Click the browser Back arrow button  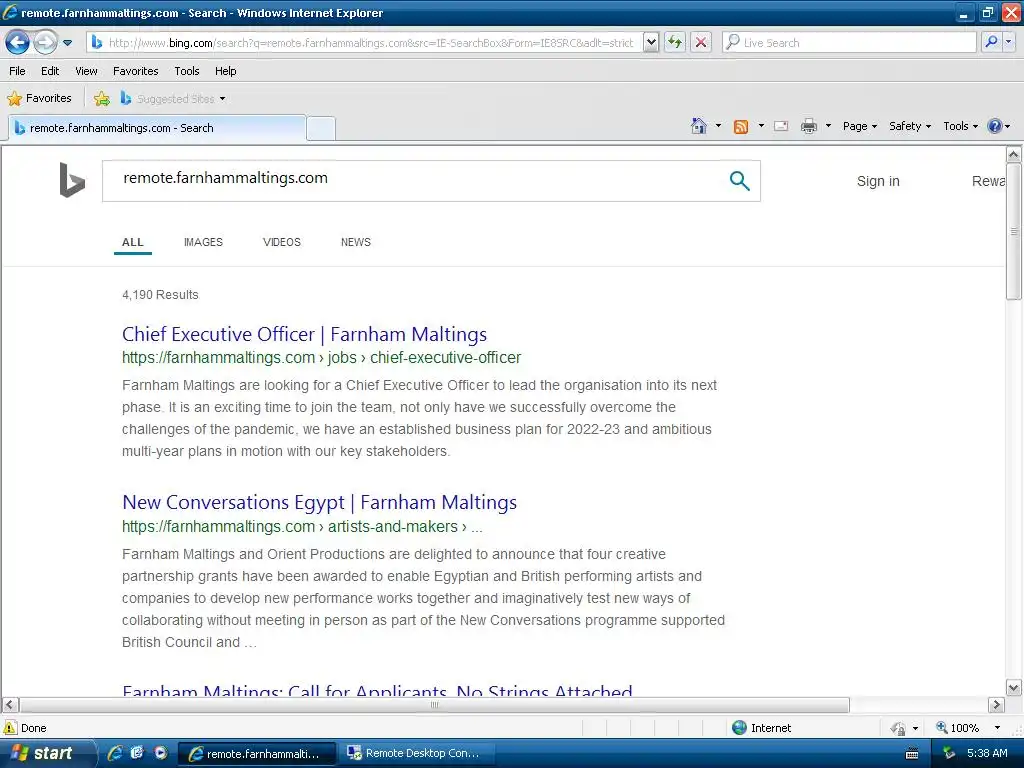17,42
